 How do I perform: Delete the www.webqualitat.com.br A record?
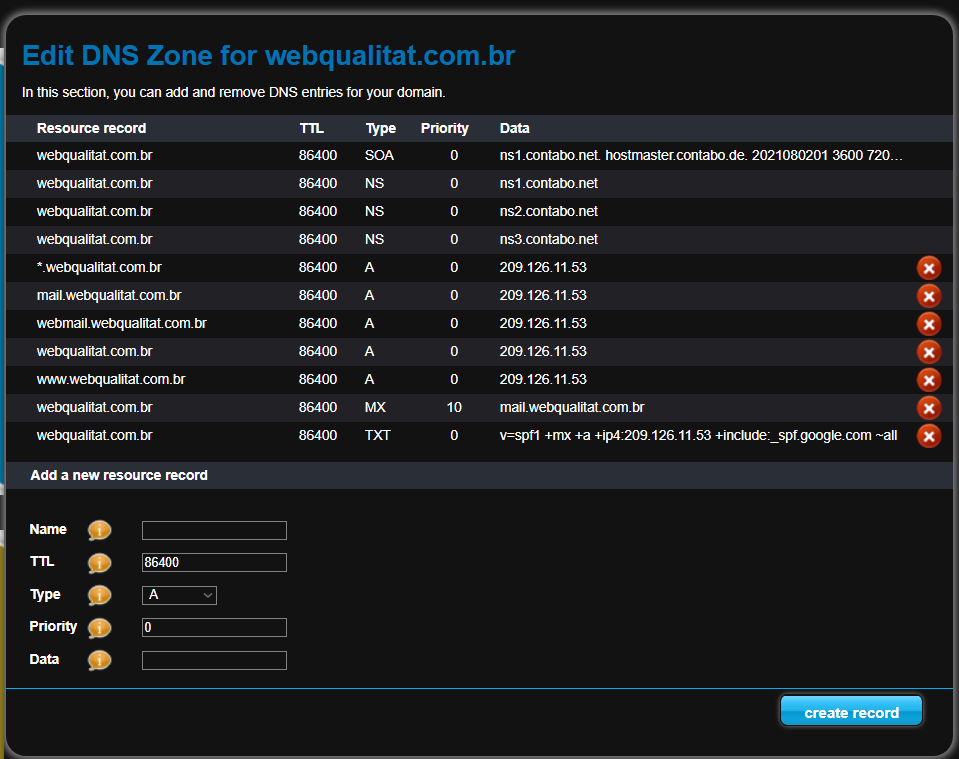point(928,380)
